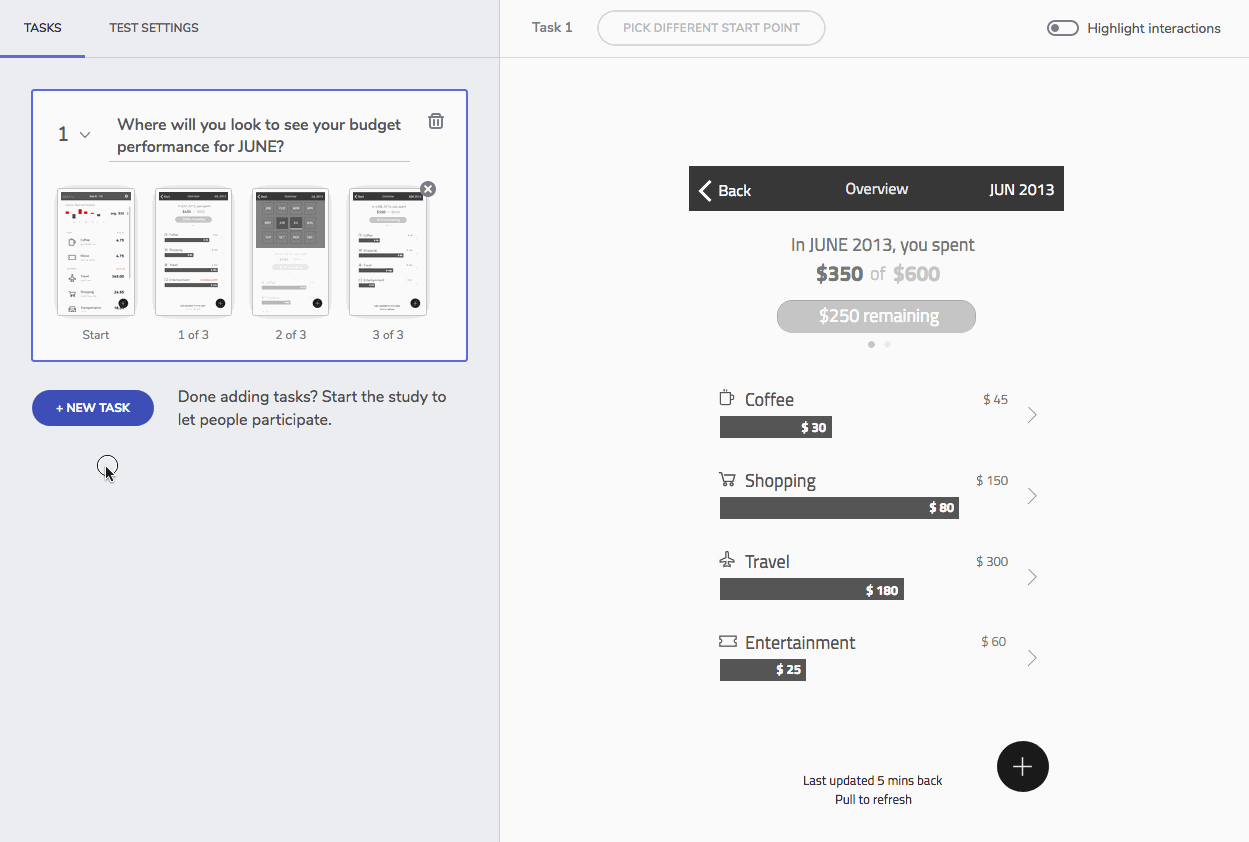Image resolution: width=1249 pixels, height=842 pixels.
Task: Toggle the Highlight interactions switch
Action: pyautogui.click(x=1062, y=28)
